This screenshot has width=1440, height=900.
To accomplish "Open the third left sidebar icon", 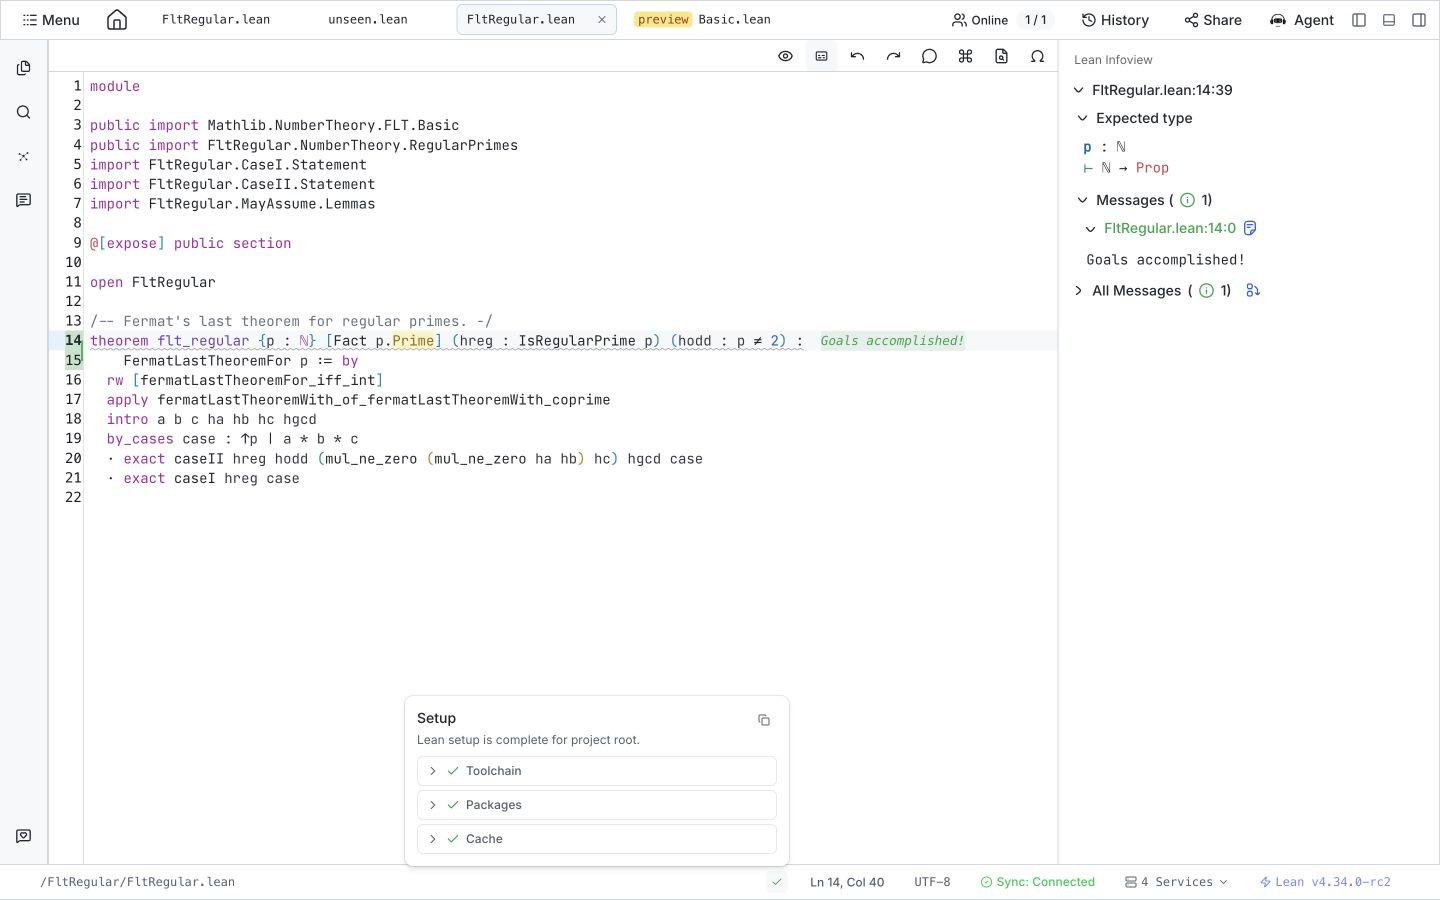I will 24,156.
